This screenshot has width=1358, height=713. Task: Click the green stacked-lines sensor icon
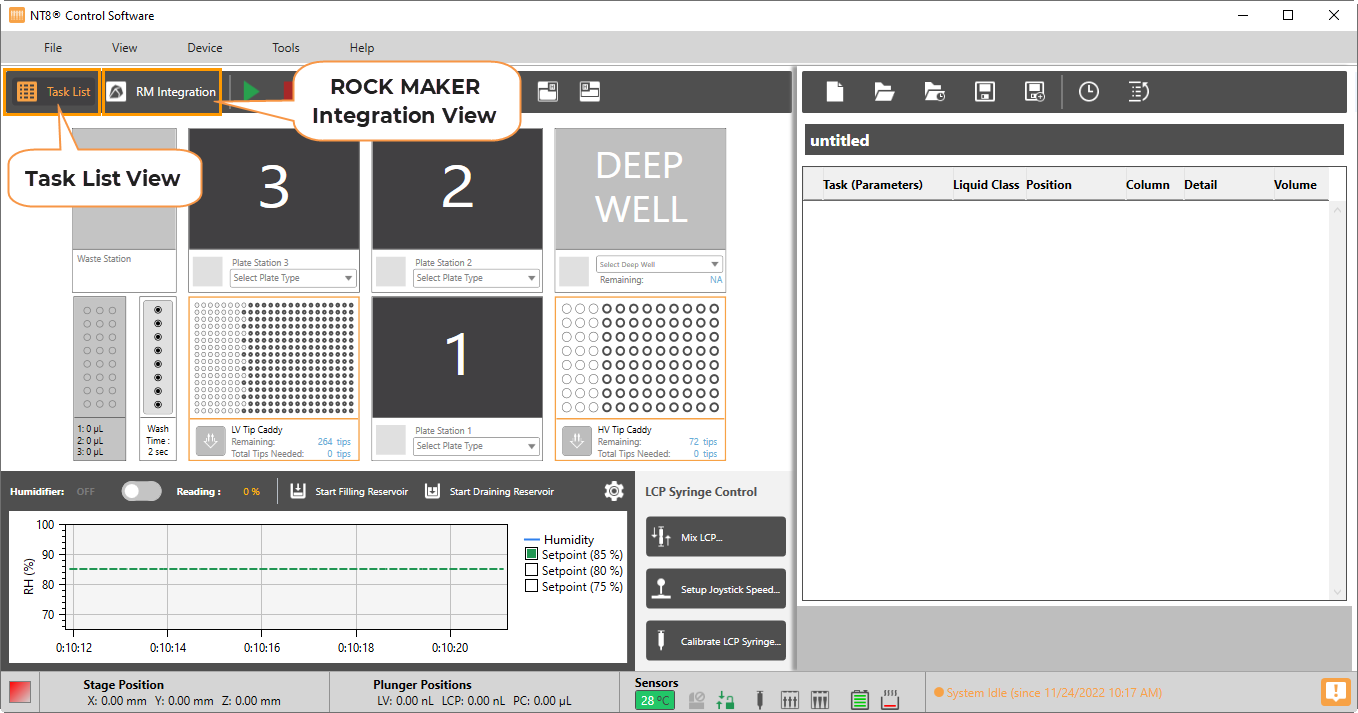(x=859, y=700)
